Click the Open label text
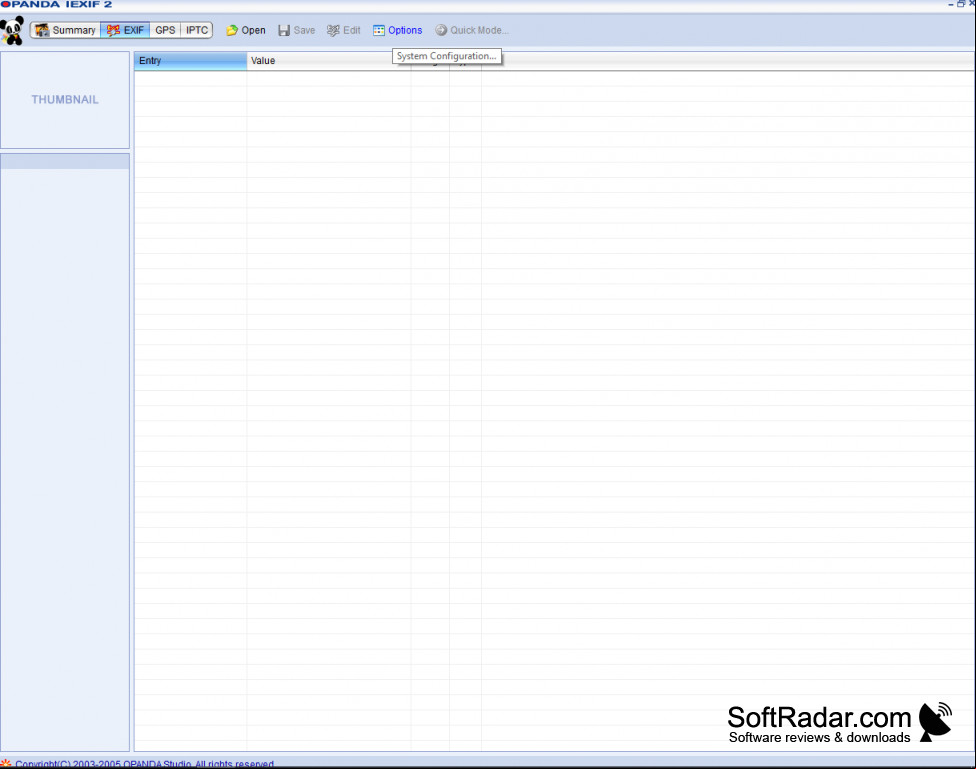Viewport: 976px width, 769px height. [x=253, y=30]
